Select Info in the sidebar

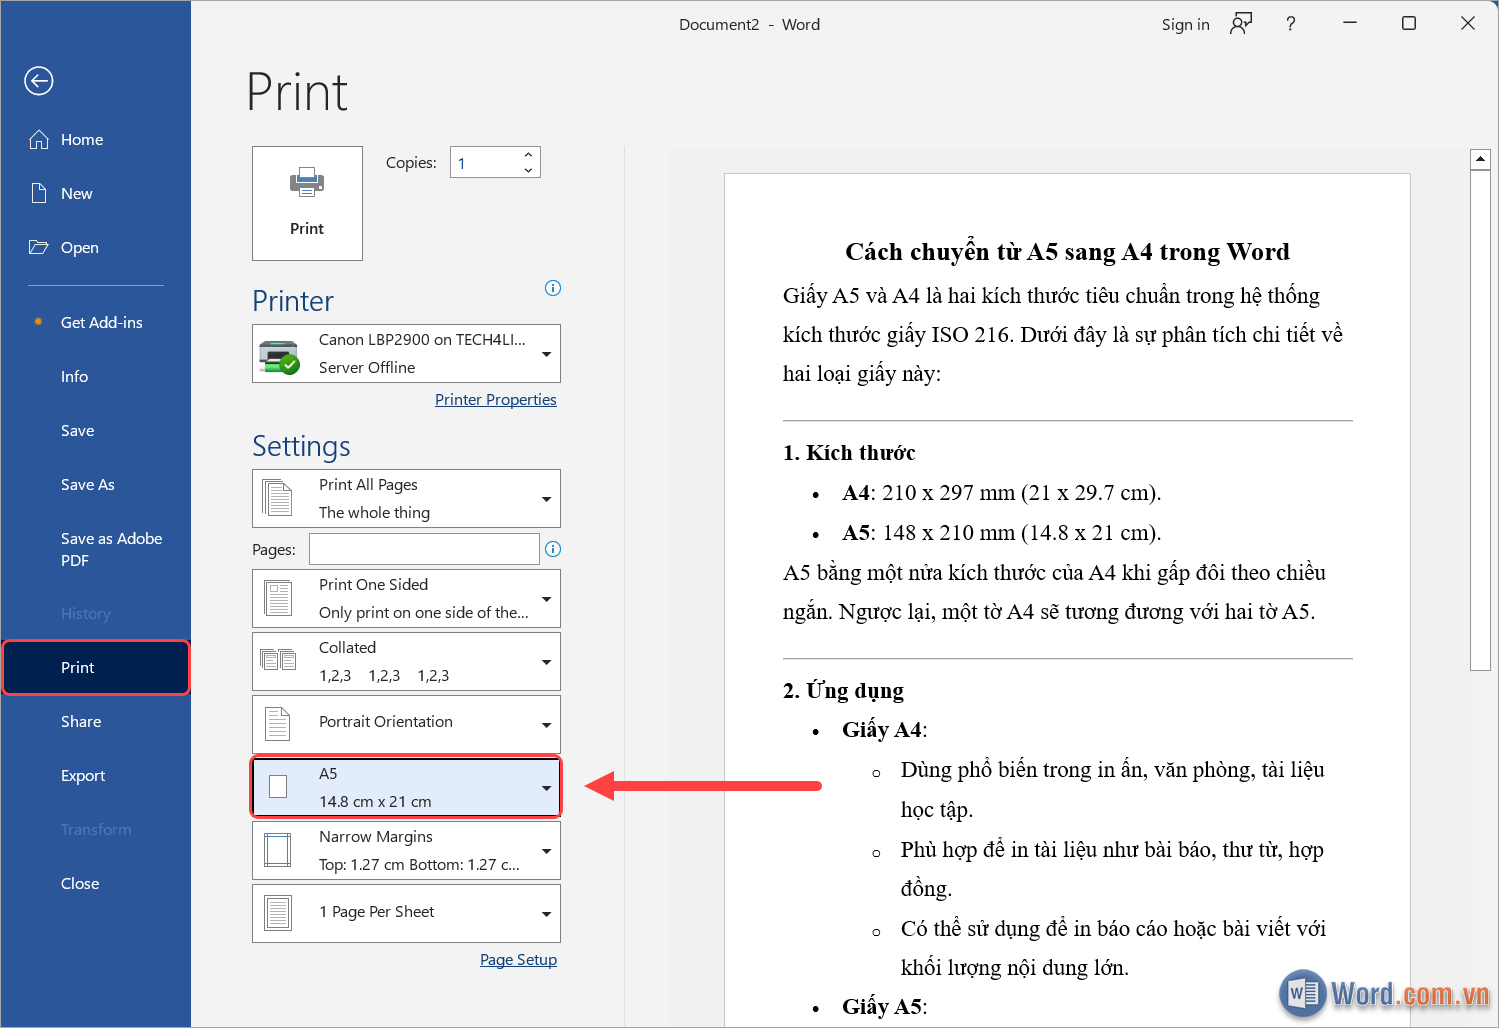[x=96, y=376]
